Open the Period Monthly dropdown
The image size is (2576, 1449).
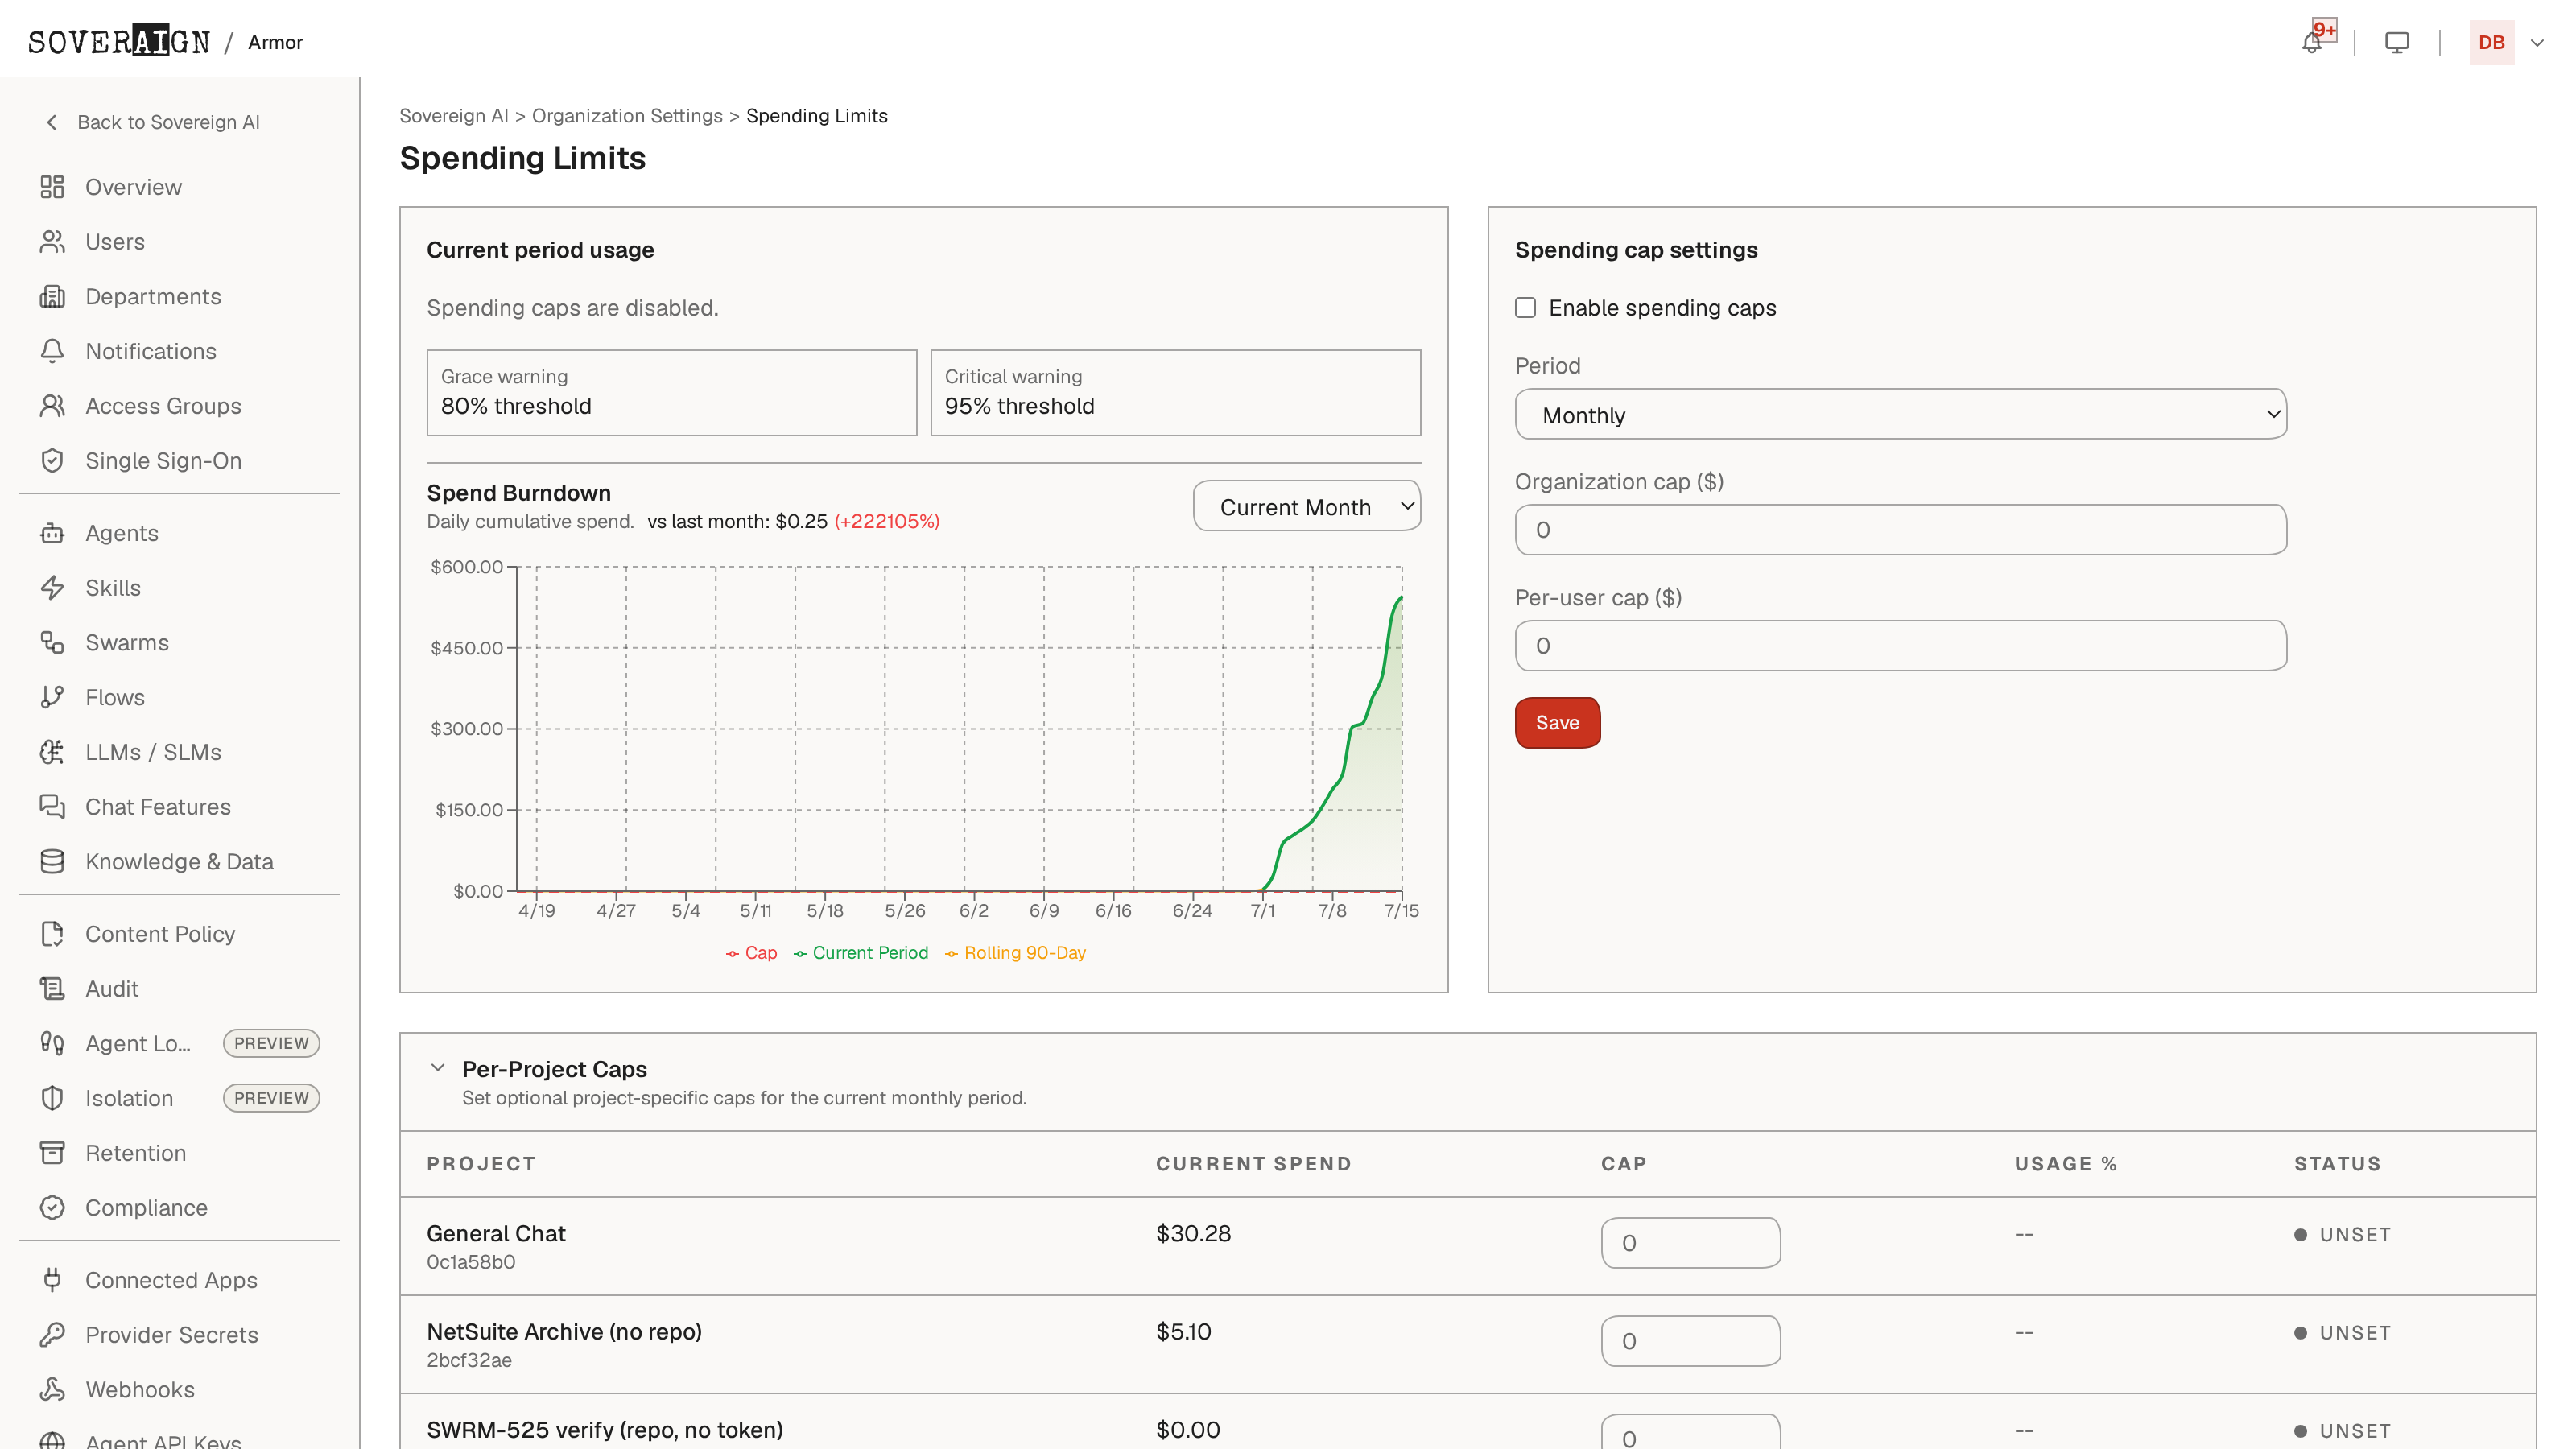click(x=1900, y=414)
